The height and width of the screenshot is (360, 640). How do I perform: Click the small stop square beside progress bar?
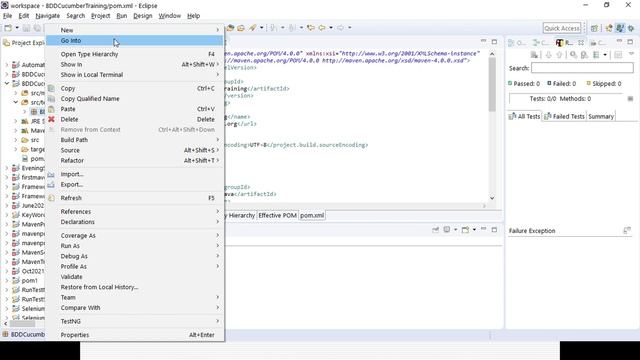pos(630,99)
